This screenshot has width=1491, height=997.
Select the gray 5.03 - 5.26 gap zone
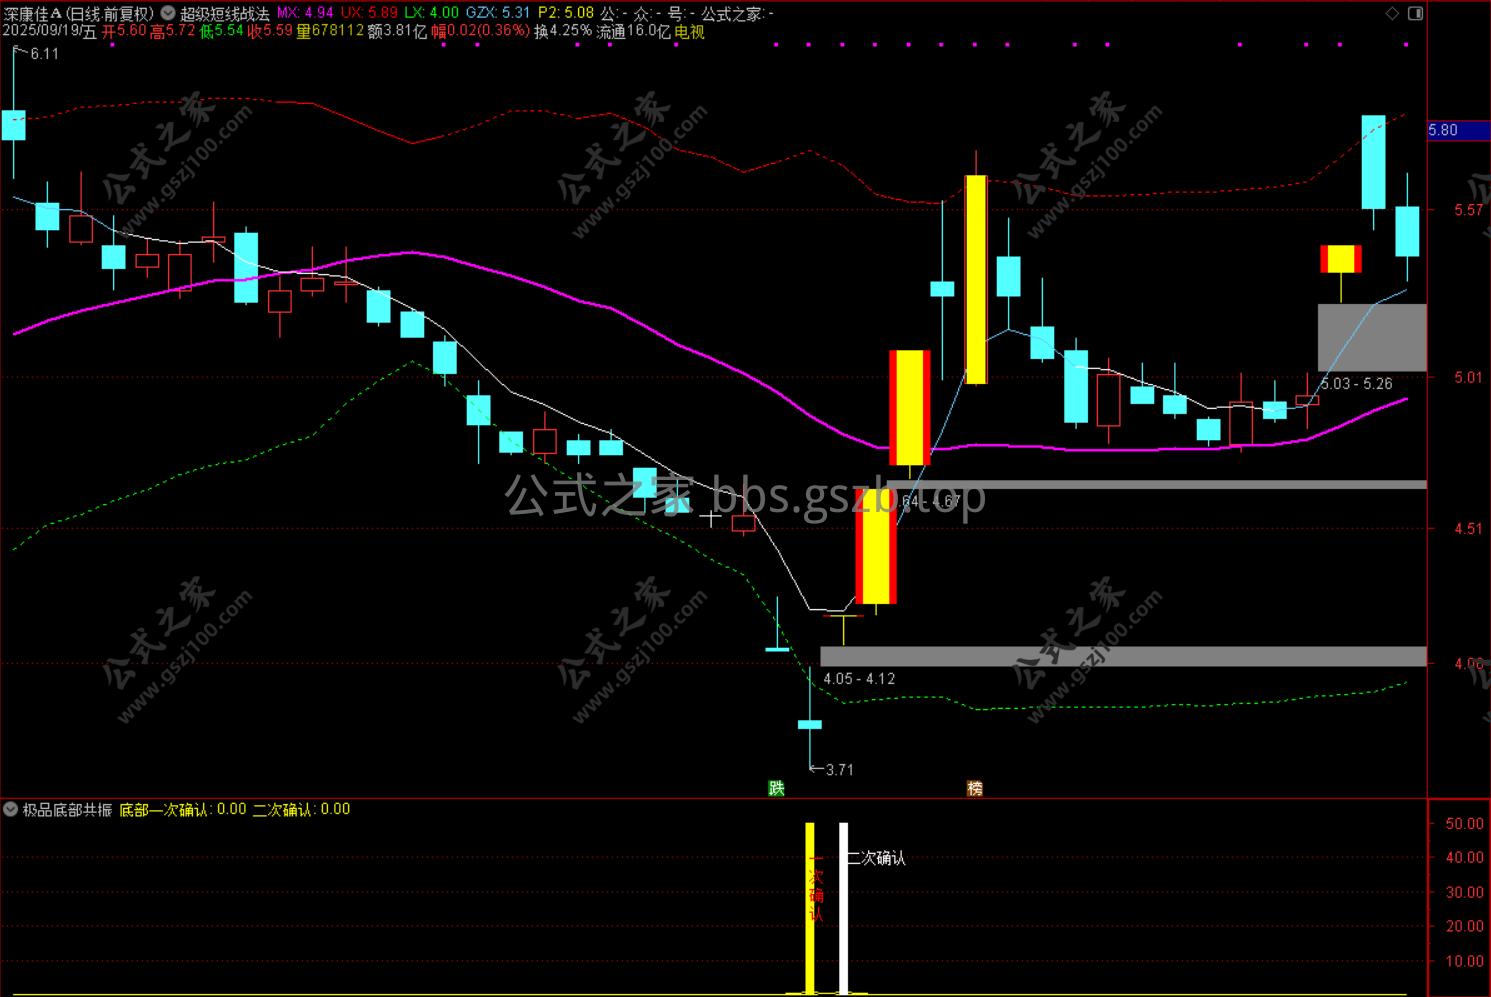[1372, 337]
